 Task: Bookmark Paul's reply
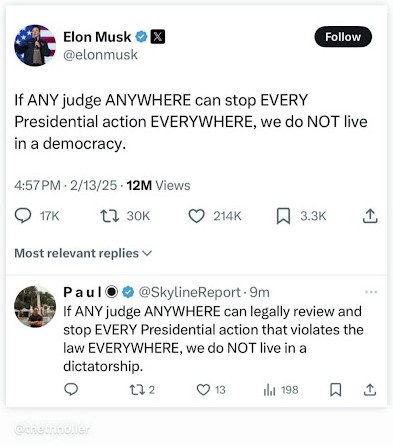pos(335,389)
